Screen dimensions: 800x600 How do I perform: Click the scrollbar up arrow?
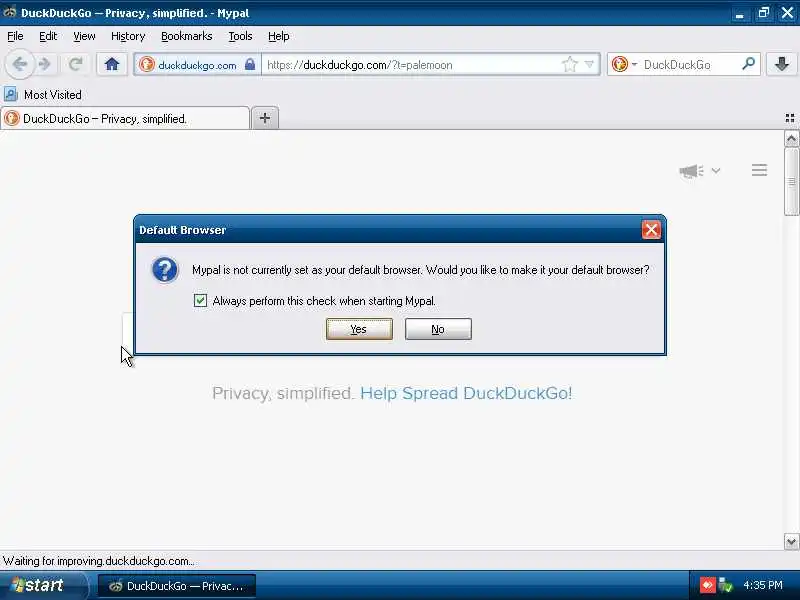[791, 139]
